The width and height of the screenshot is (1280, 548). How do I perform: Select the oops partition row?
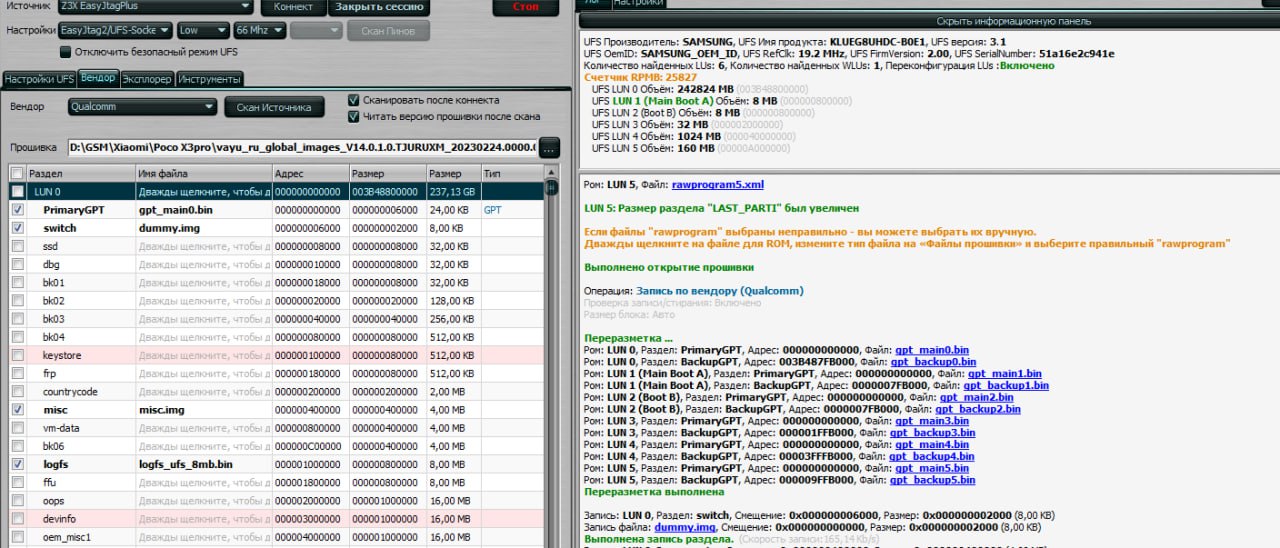(x=276, y=500)
